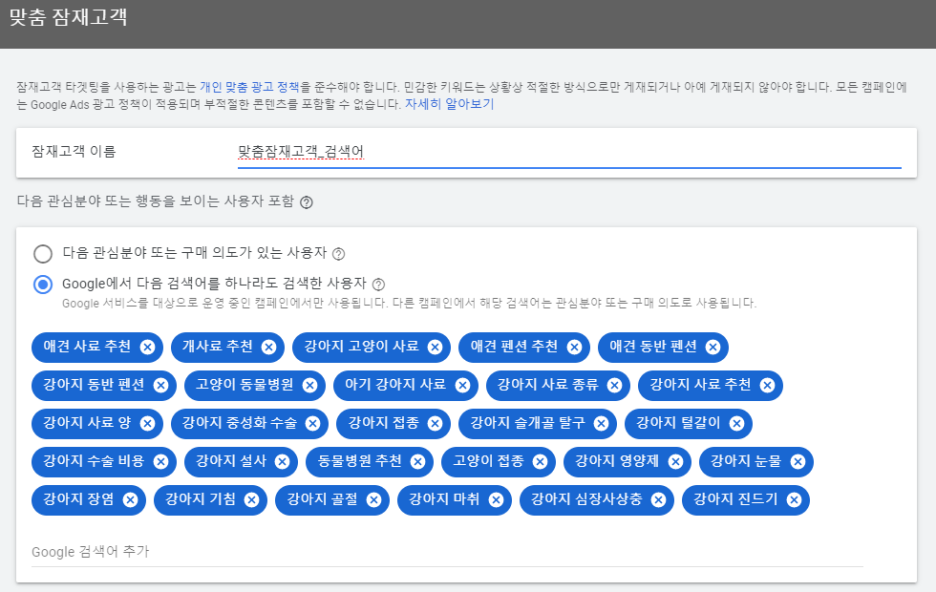
Task: Remove the 강아지 슬개골 탈구 keyword
Action: tap(601, 423)
